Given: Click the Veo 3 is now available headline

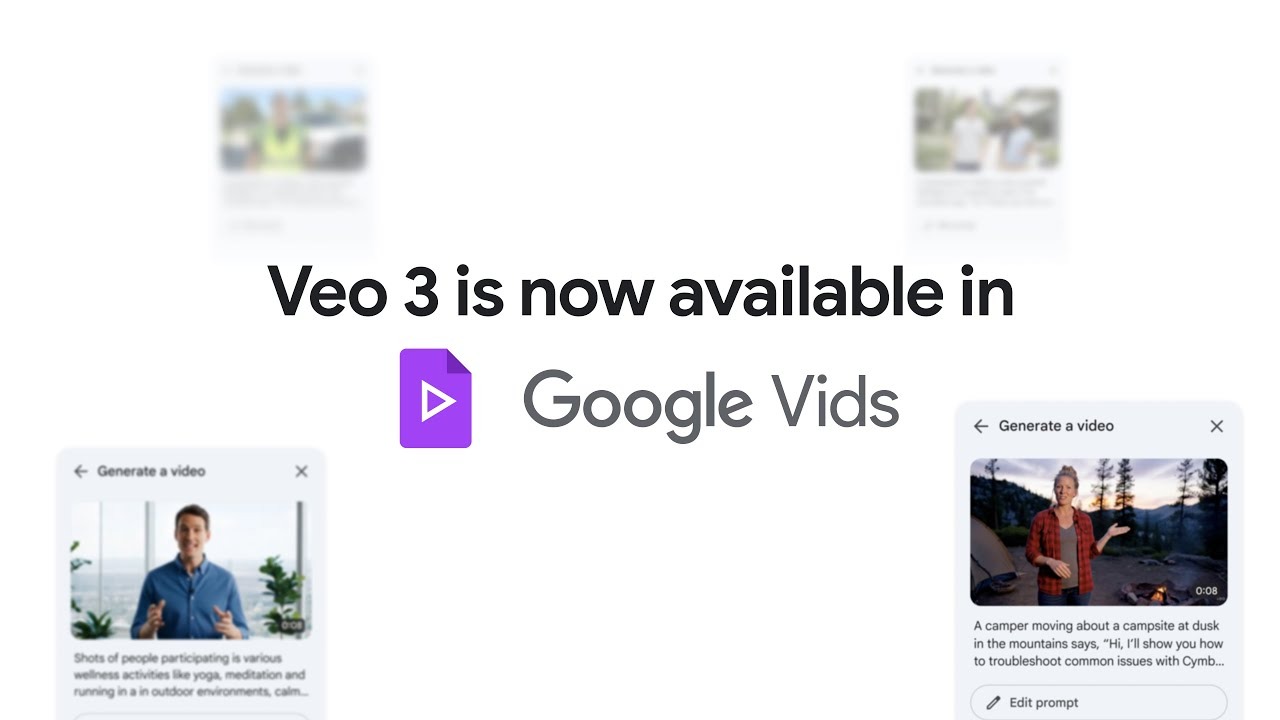Looking at the screenshot, I should (x=641, y=292).
